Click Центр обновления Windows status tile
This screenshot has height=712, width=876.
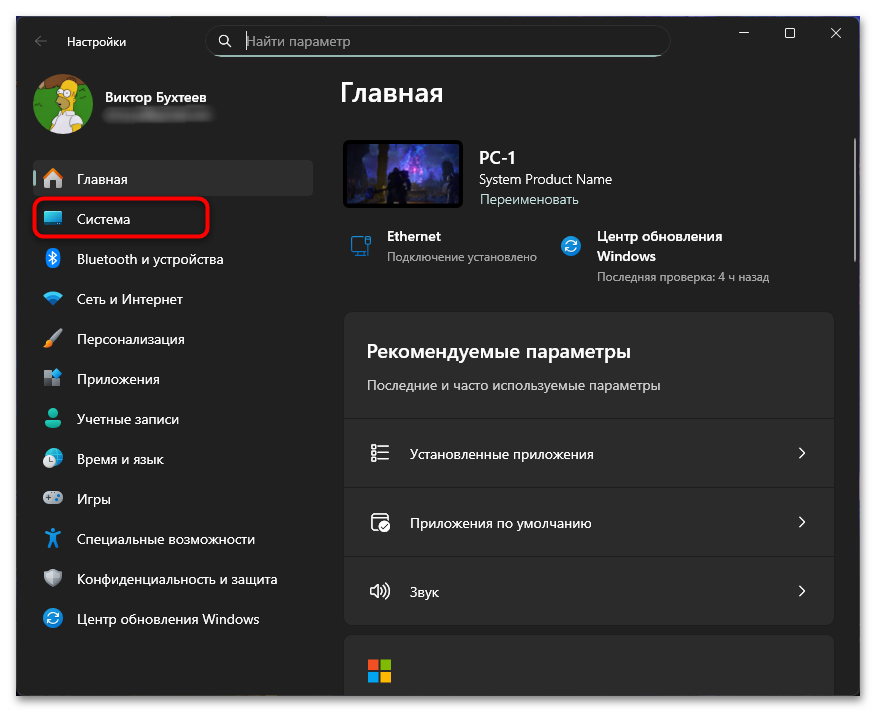click(665, 256)
